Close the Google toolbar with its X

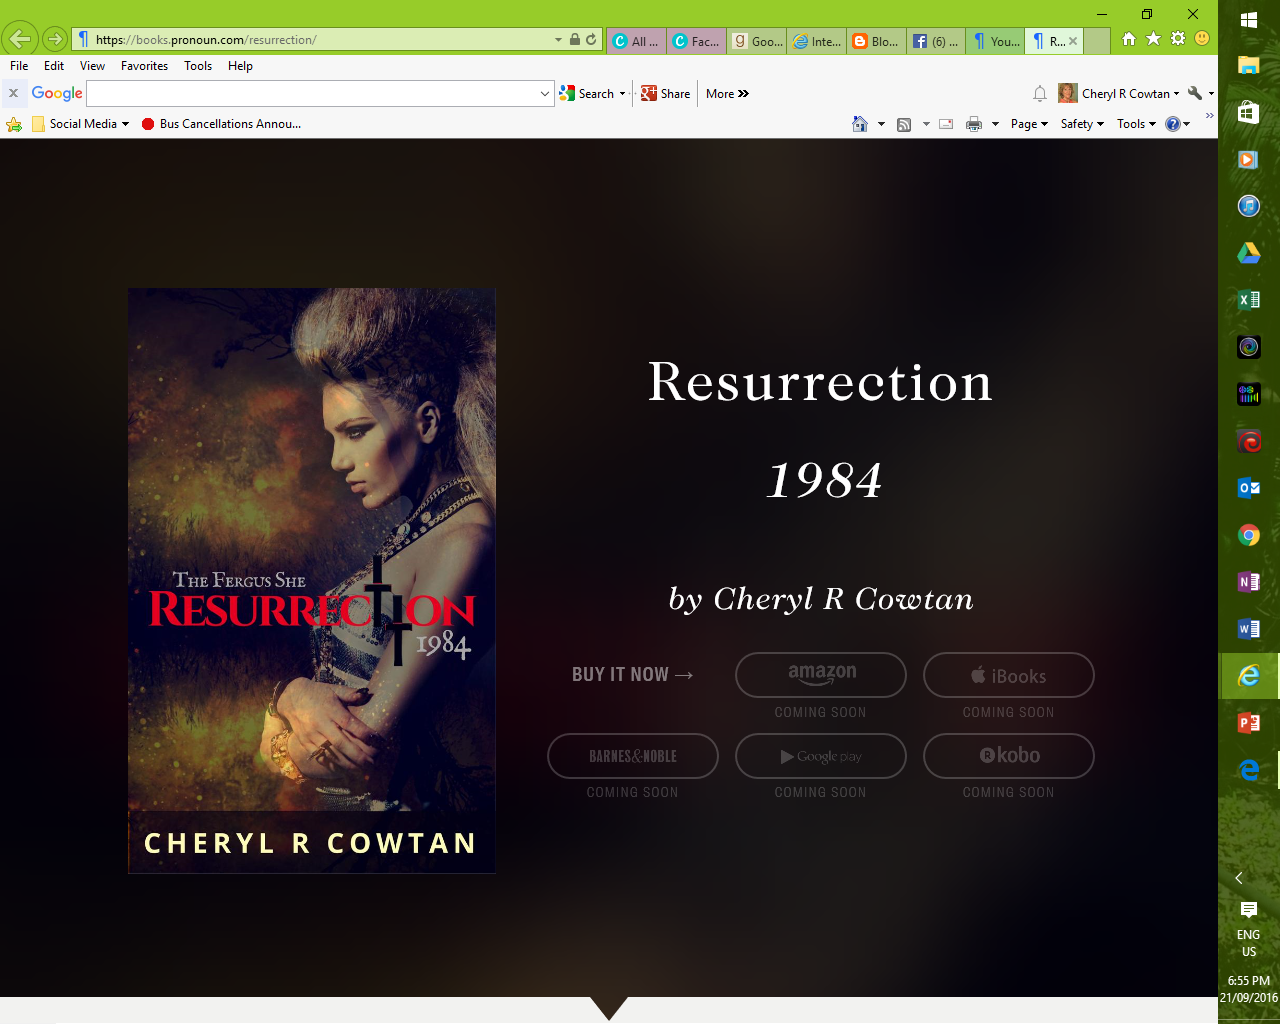(x=13, y=93)
